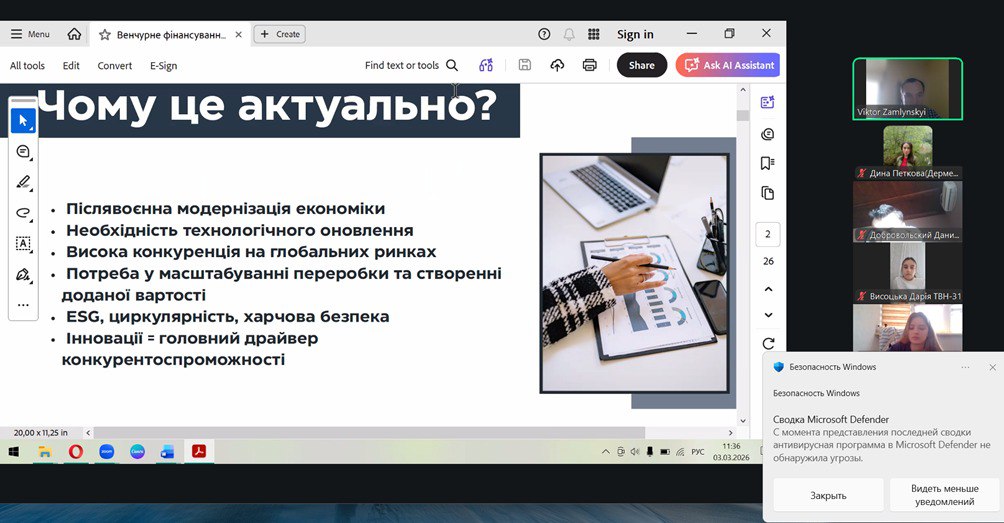Open the add comment tool

point(23,152)
